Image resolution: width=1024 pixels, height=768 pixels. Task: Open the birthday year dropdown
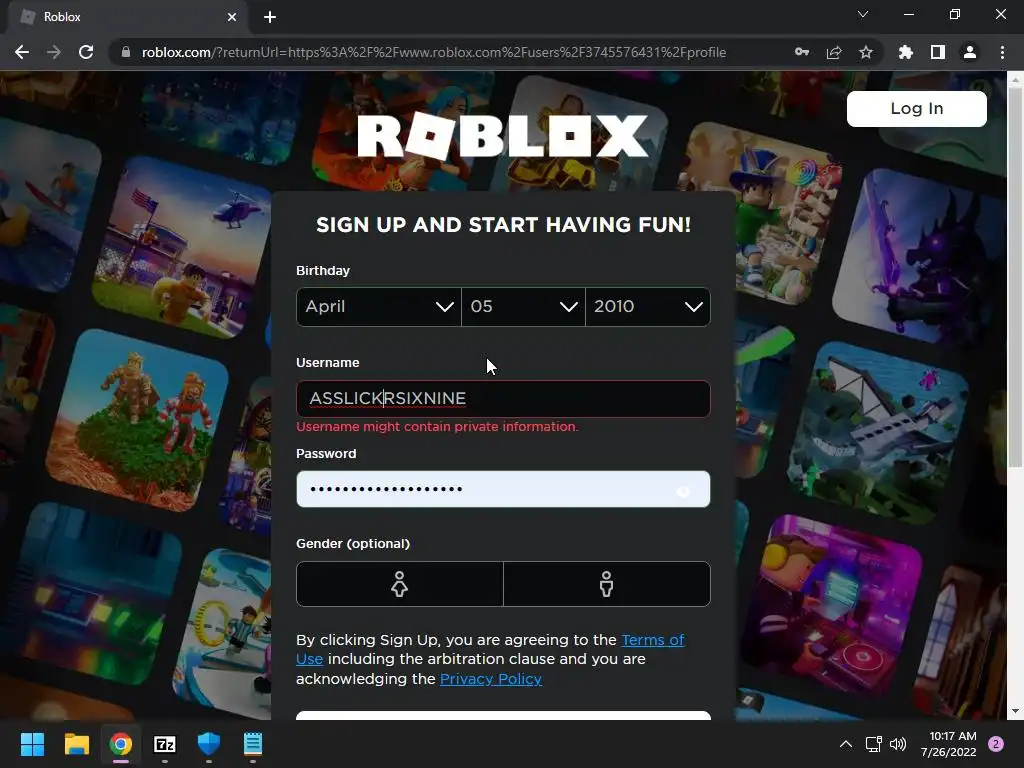click(x=648, y=306)
